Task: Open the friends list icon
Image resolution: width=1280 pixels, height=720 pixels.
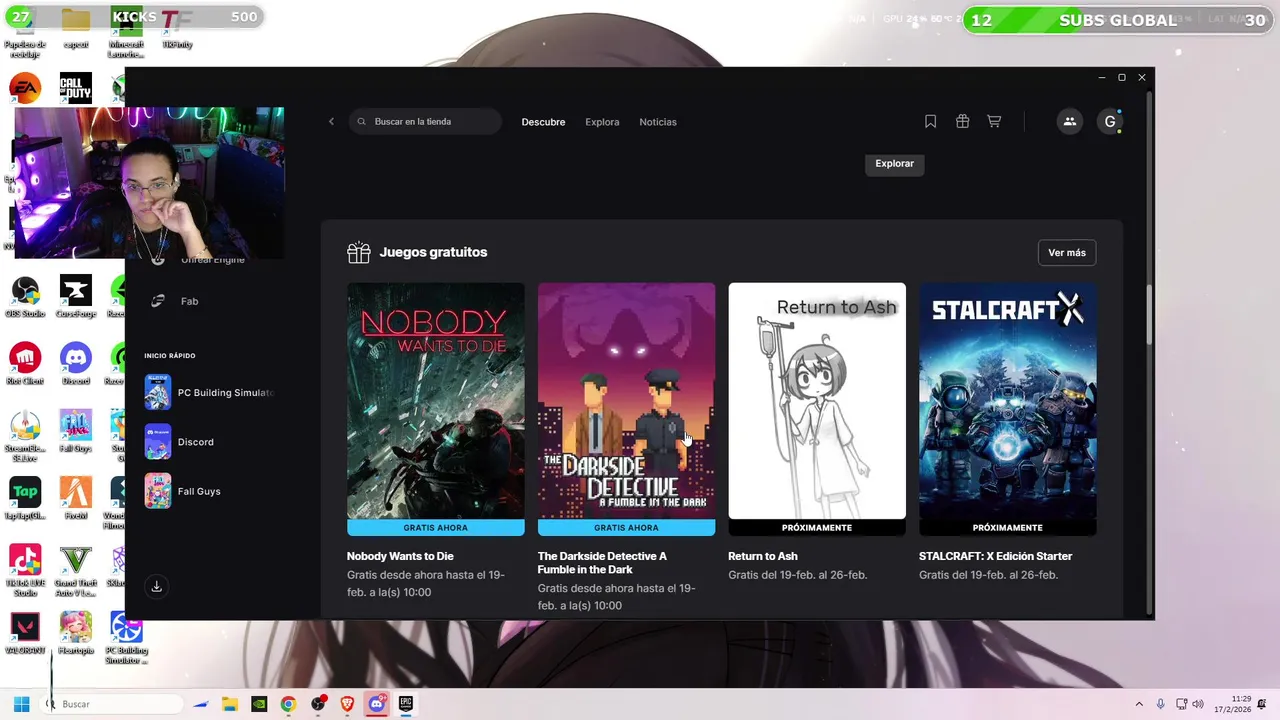Action: [1070, 122]
